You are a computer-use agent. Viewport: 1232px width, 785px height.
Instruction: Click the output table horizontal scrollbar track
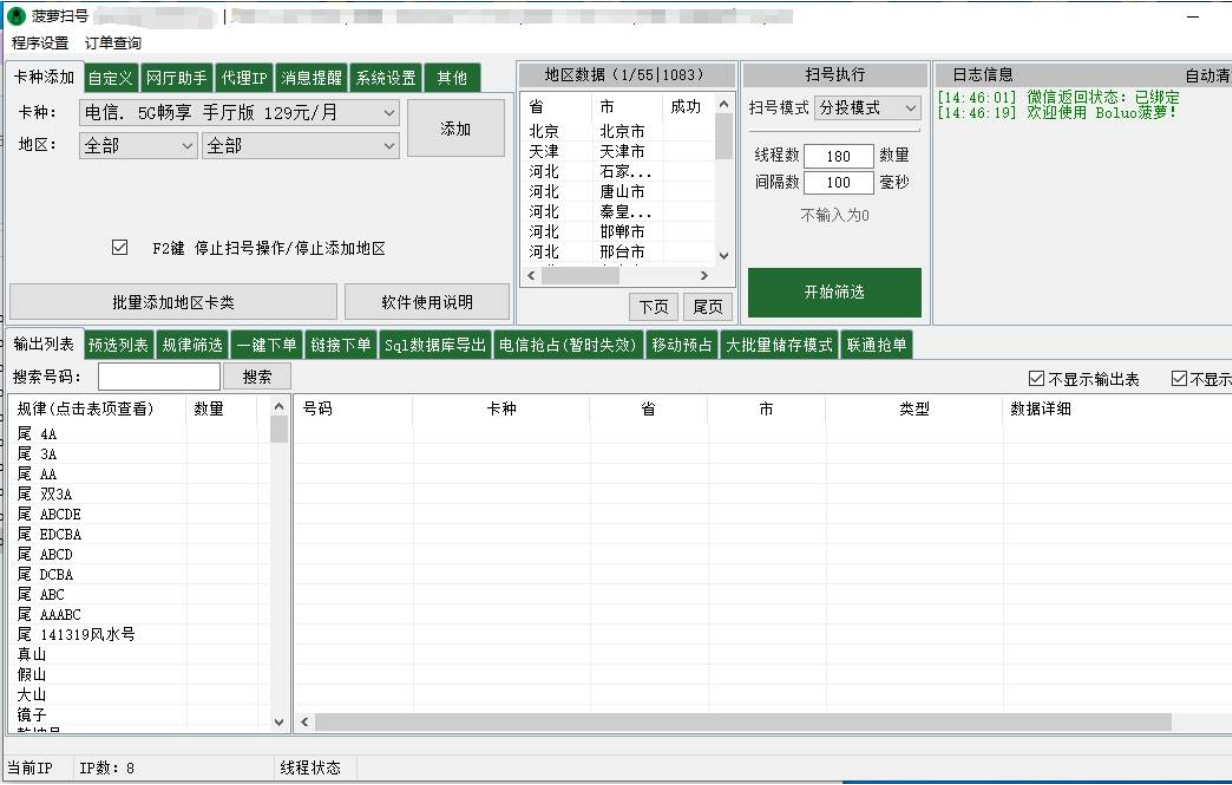742,722
